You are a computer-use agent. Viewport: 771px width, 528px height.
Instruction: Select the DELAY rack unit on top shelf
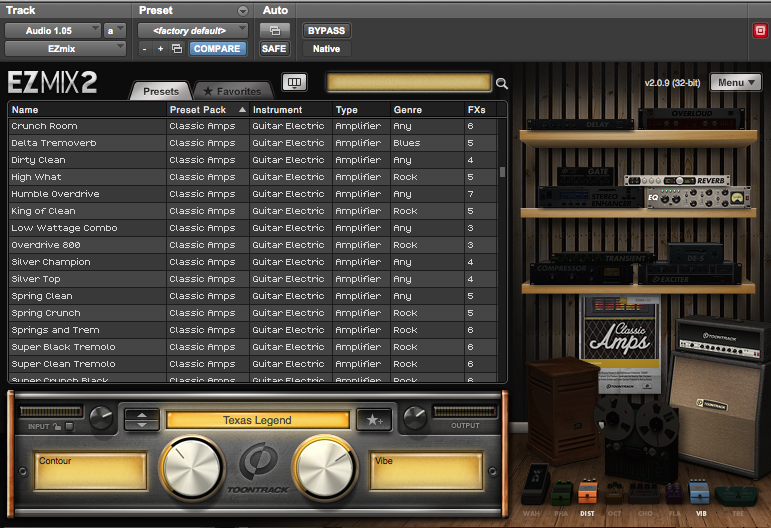pyautogui.click(x=583, y=125)
